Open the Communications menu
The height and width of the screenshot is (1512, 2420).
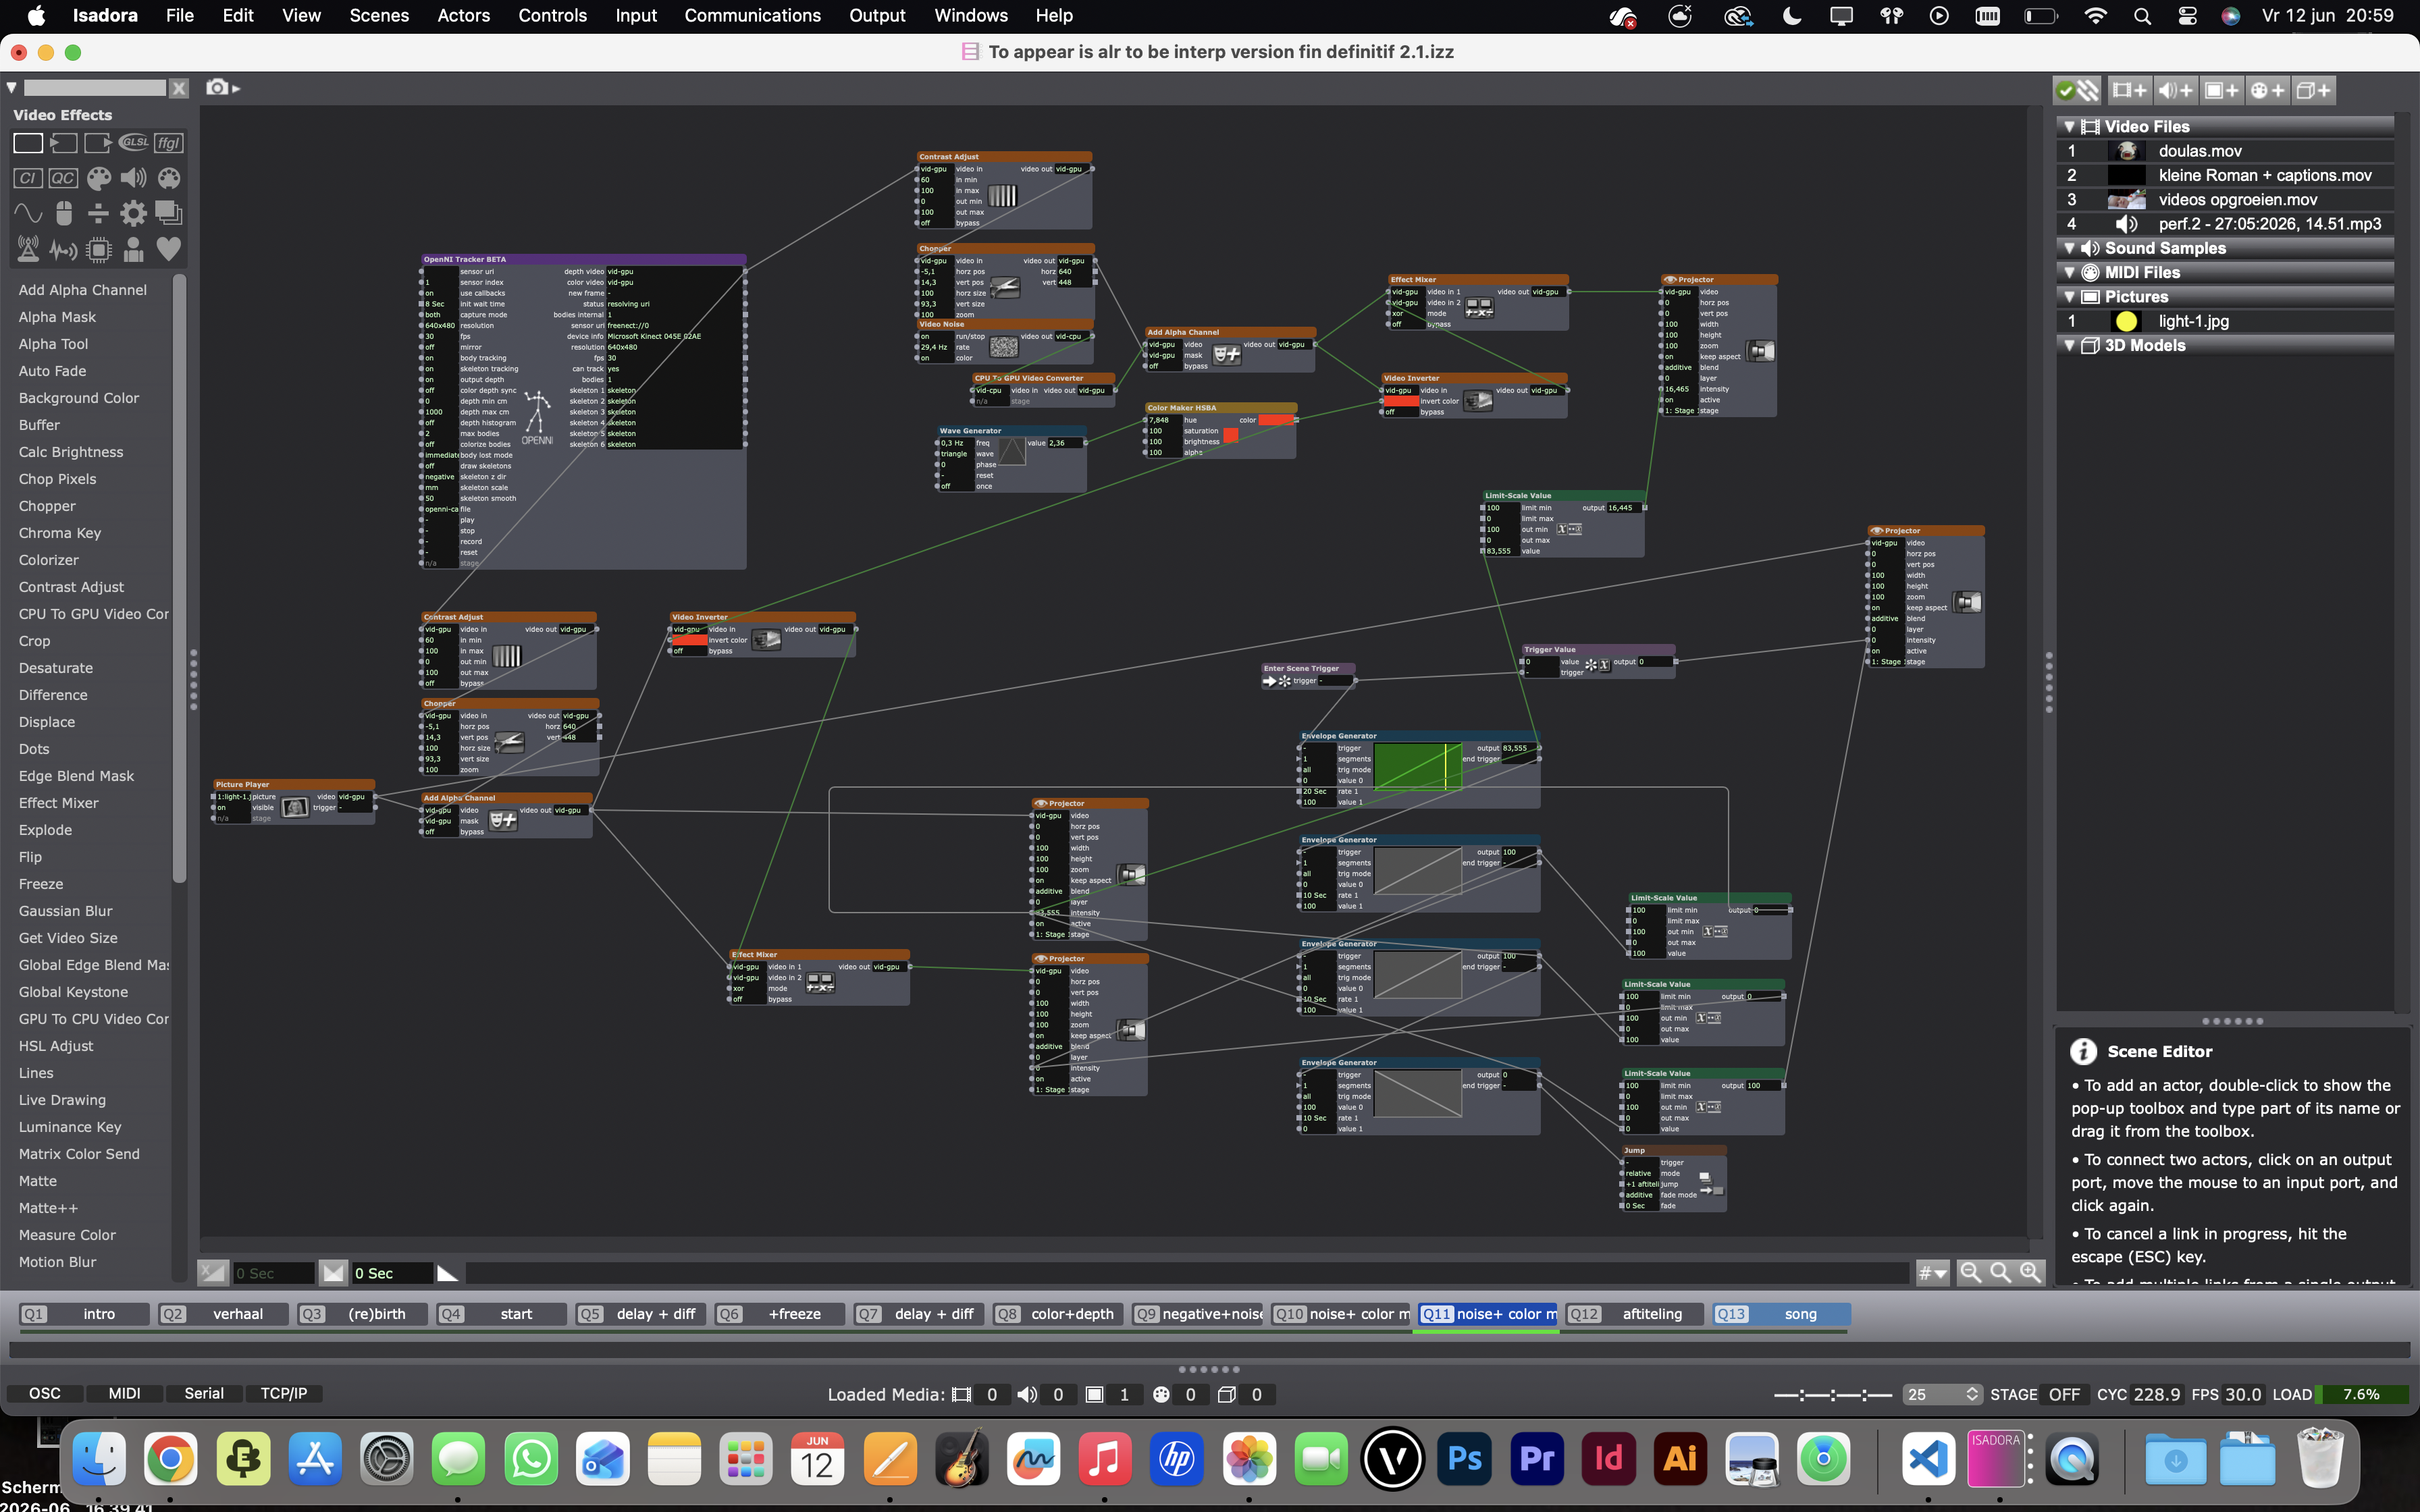tap(752, 16)
